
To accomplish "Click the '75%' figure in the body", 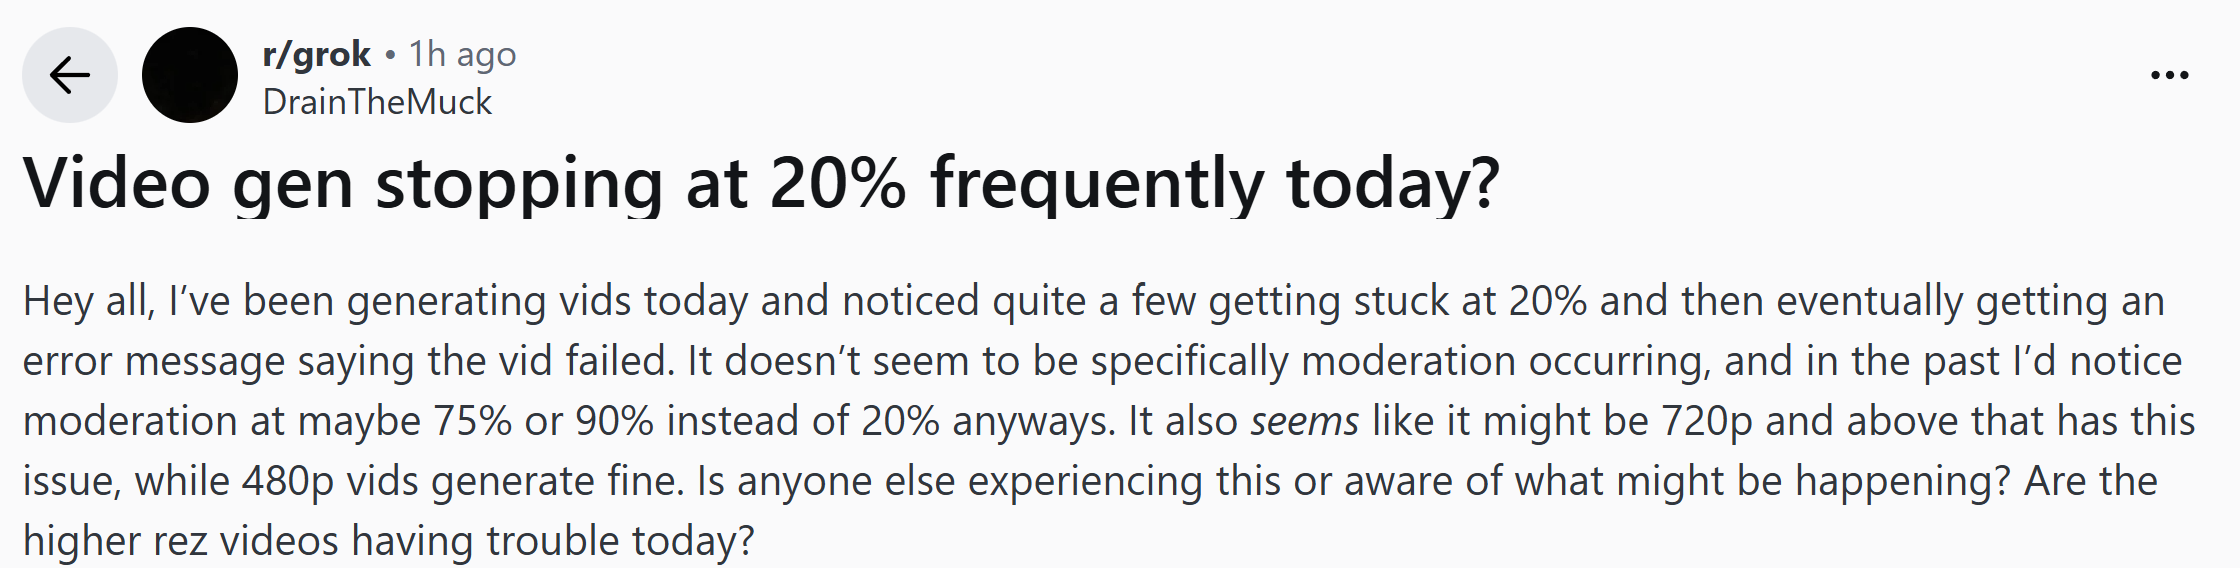I will pyautogui.click(x=472, y=421).
